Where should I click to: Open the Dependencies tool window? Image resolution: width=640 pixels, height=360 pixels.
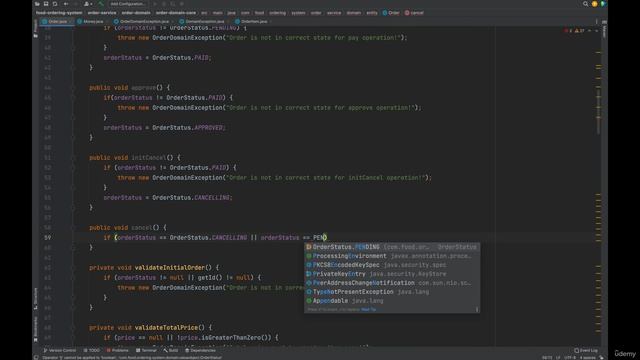(200, 350)
